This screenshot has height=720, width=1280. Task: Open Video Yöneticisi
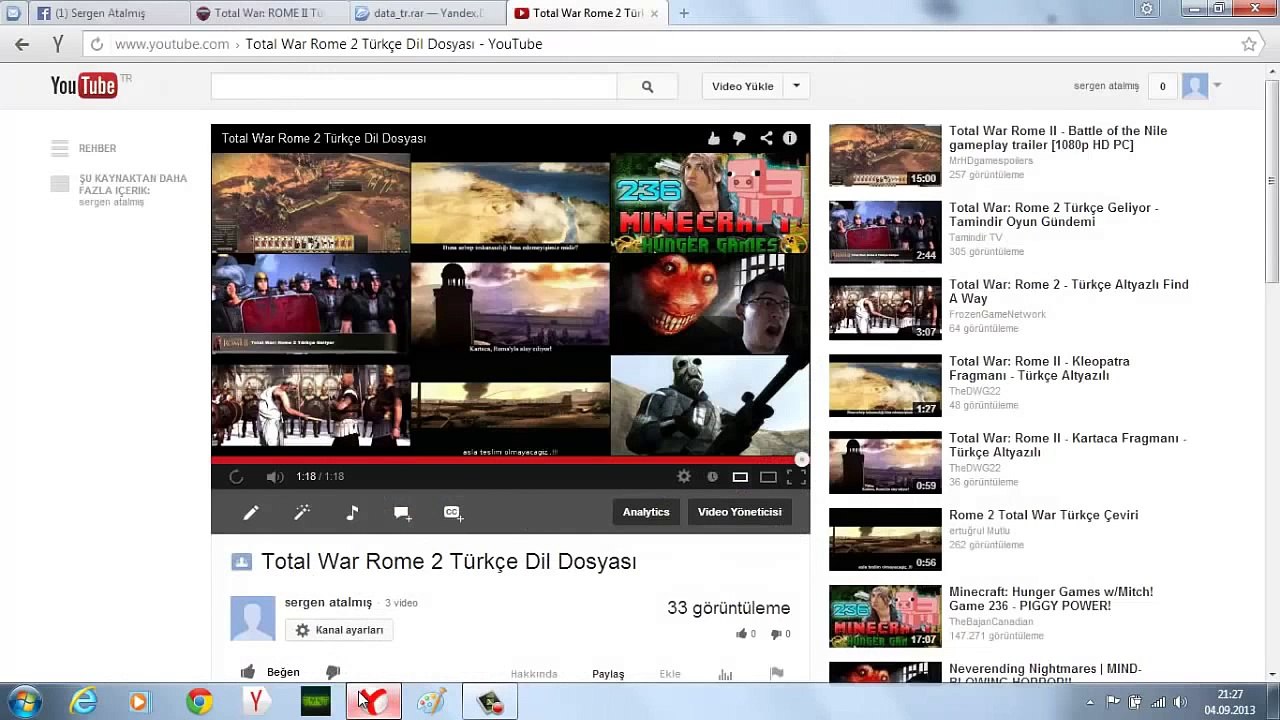coord(740,512)
